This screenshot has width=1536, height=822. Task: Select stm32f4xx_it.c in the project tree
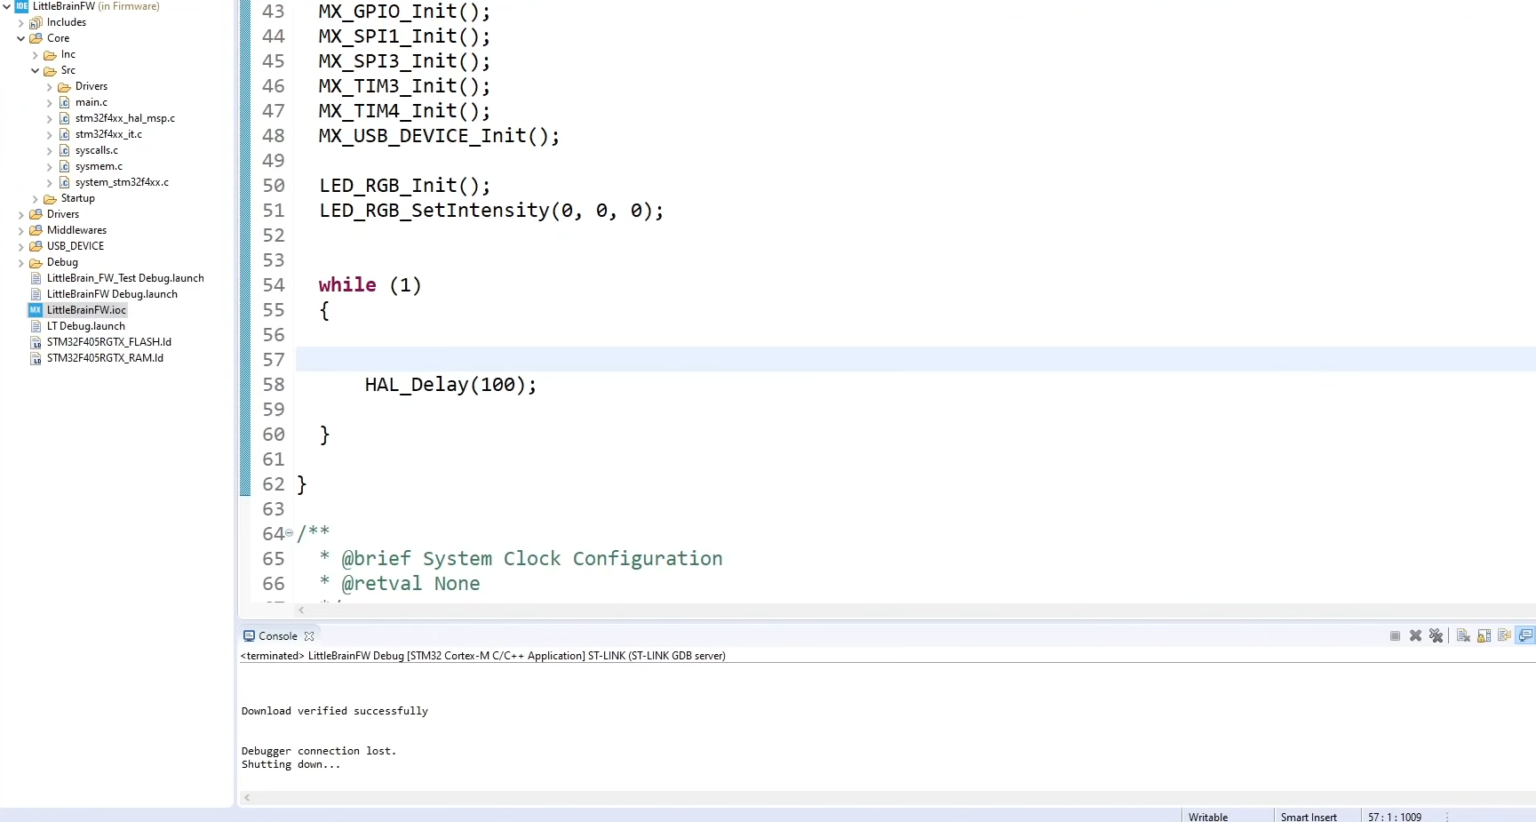[x=108, y=134]
